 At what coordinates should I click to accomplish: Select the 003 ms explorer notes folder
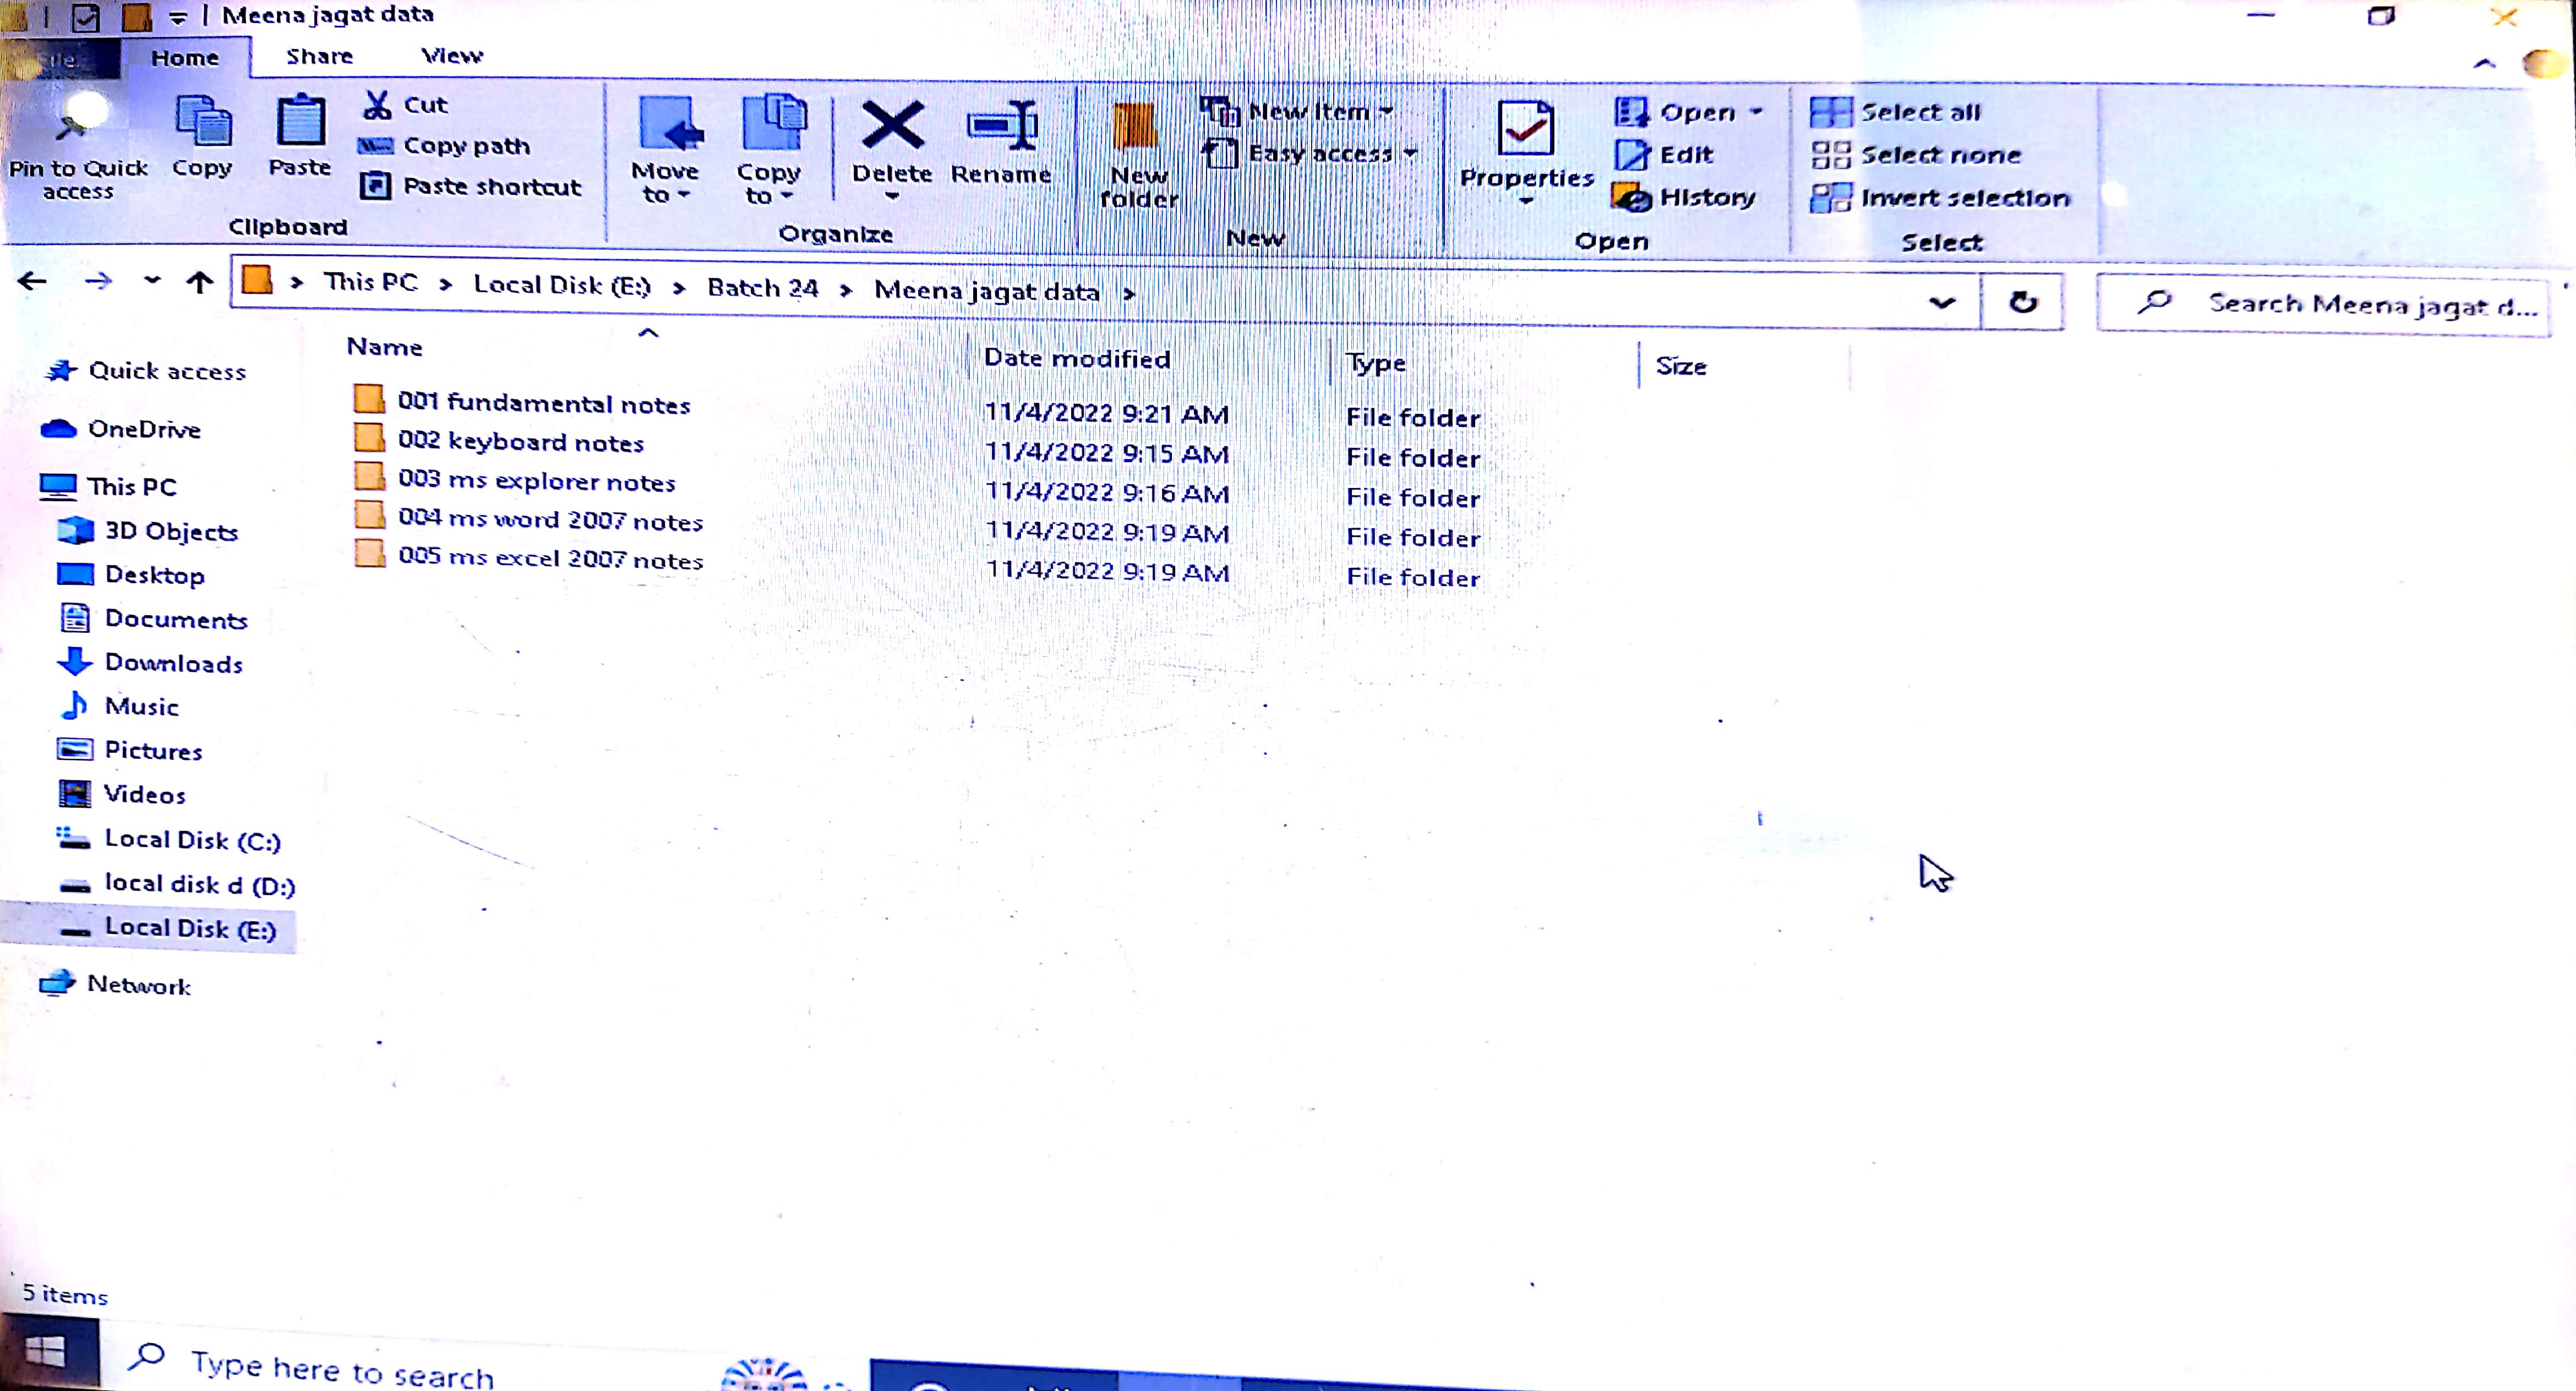(x=536, y=481)
